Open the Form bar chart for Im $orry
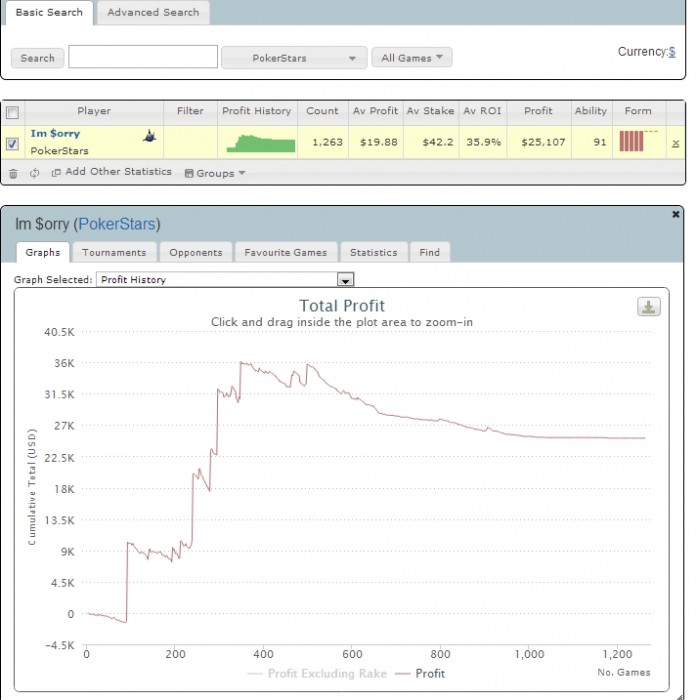The width and height of the screenshot is (697, 700). [638, 141]
